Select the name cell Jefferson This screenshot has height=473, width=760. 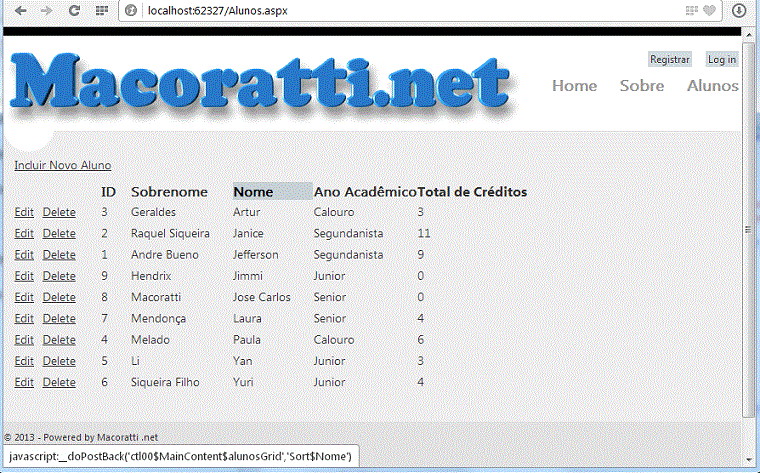coord(255,255)
